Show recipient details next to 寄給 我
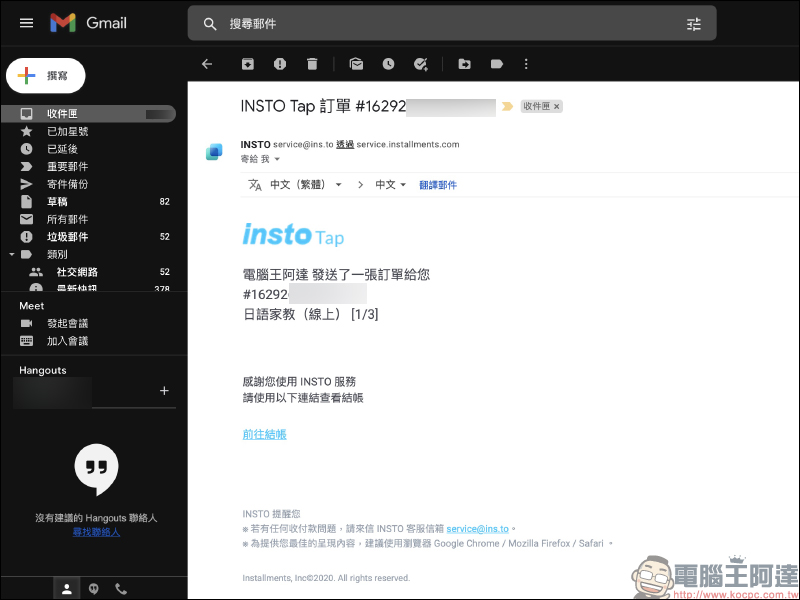 click(277, 159)
